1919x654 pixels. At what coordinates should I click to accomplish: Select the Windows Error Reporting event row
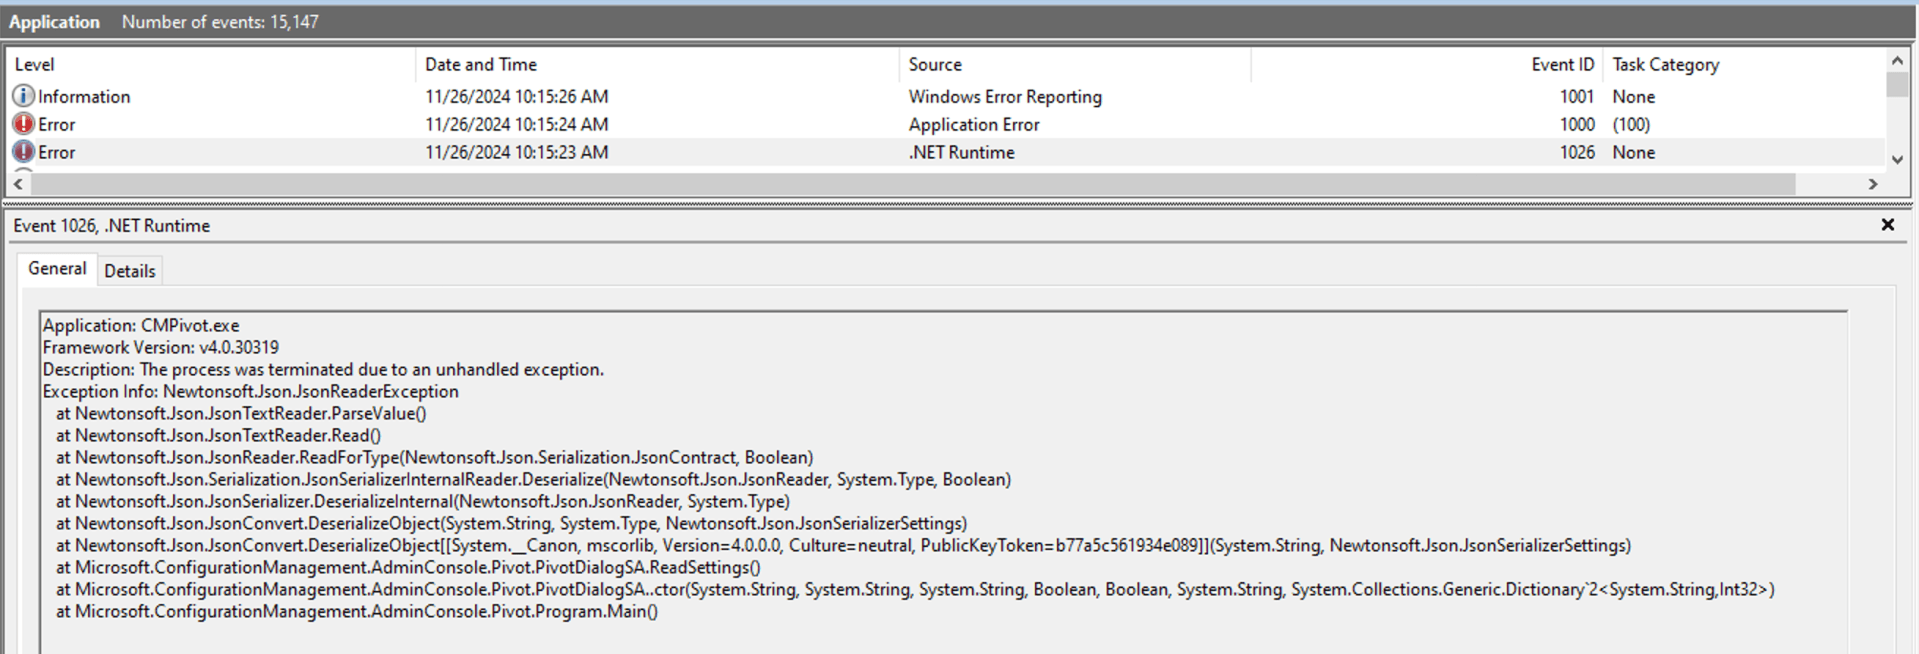tap(1004, 97)
